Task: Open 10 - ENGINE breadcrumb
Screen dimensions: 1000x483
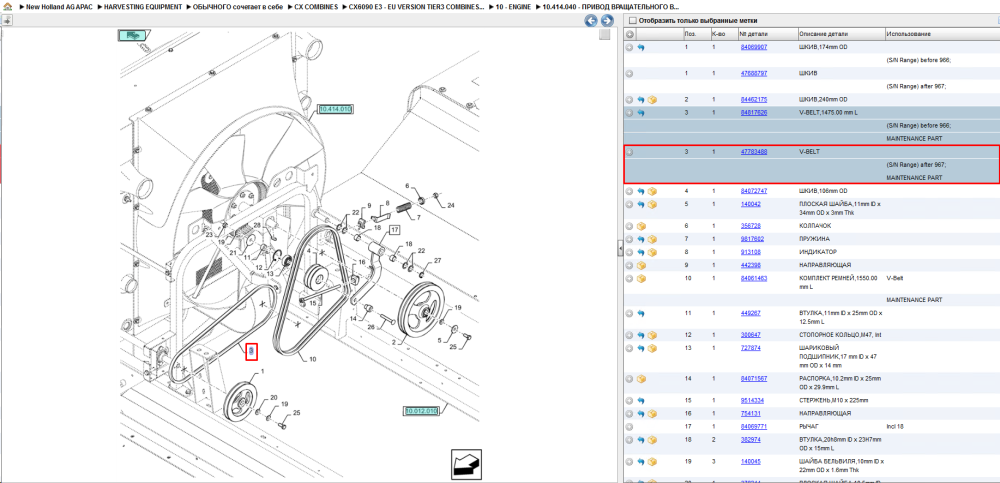Action: tap(513, 6)
